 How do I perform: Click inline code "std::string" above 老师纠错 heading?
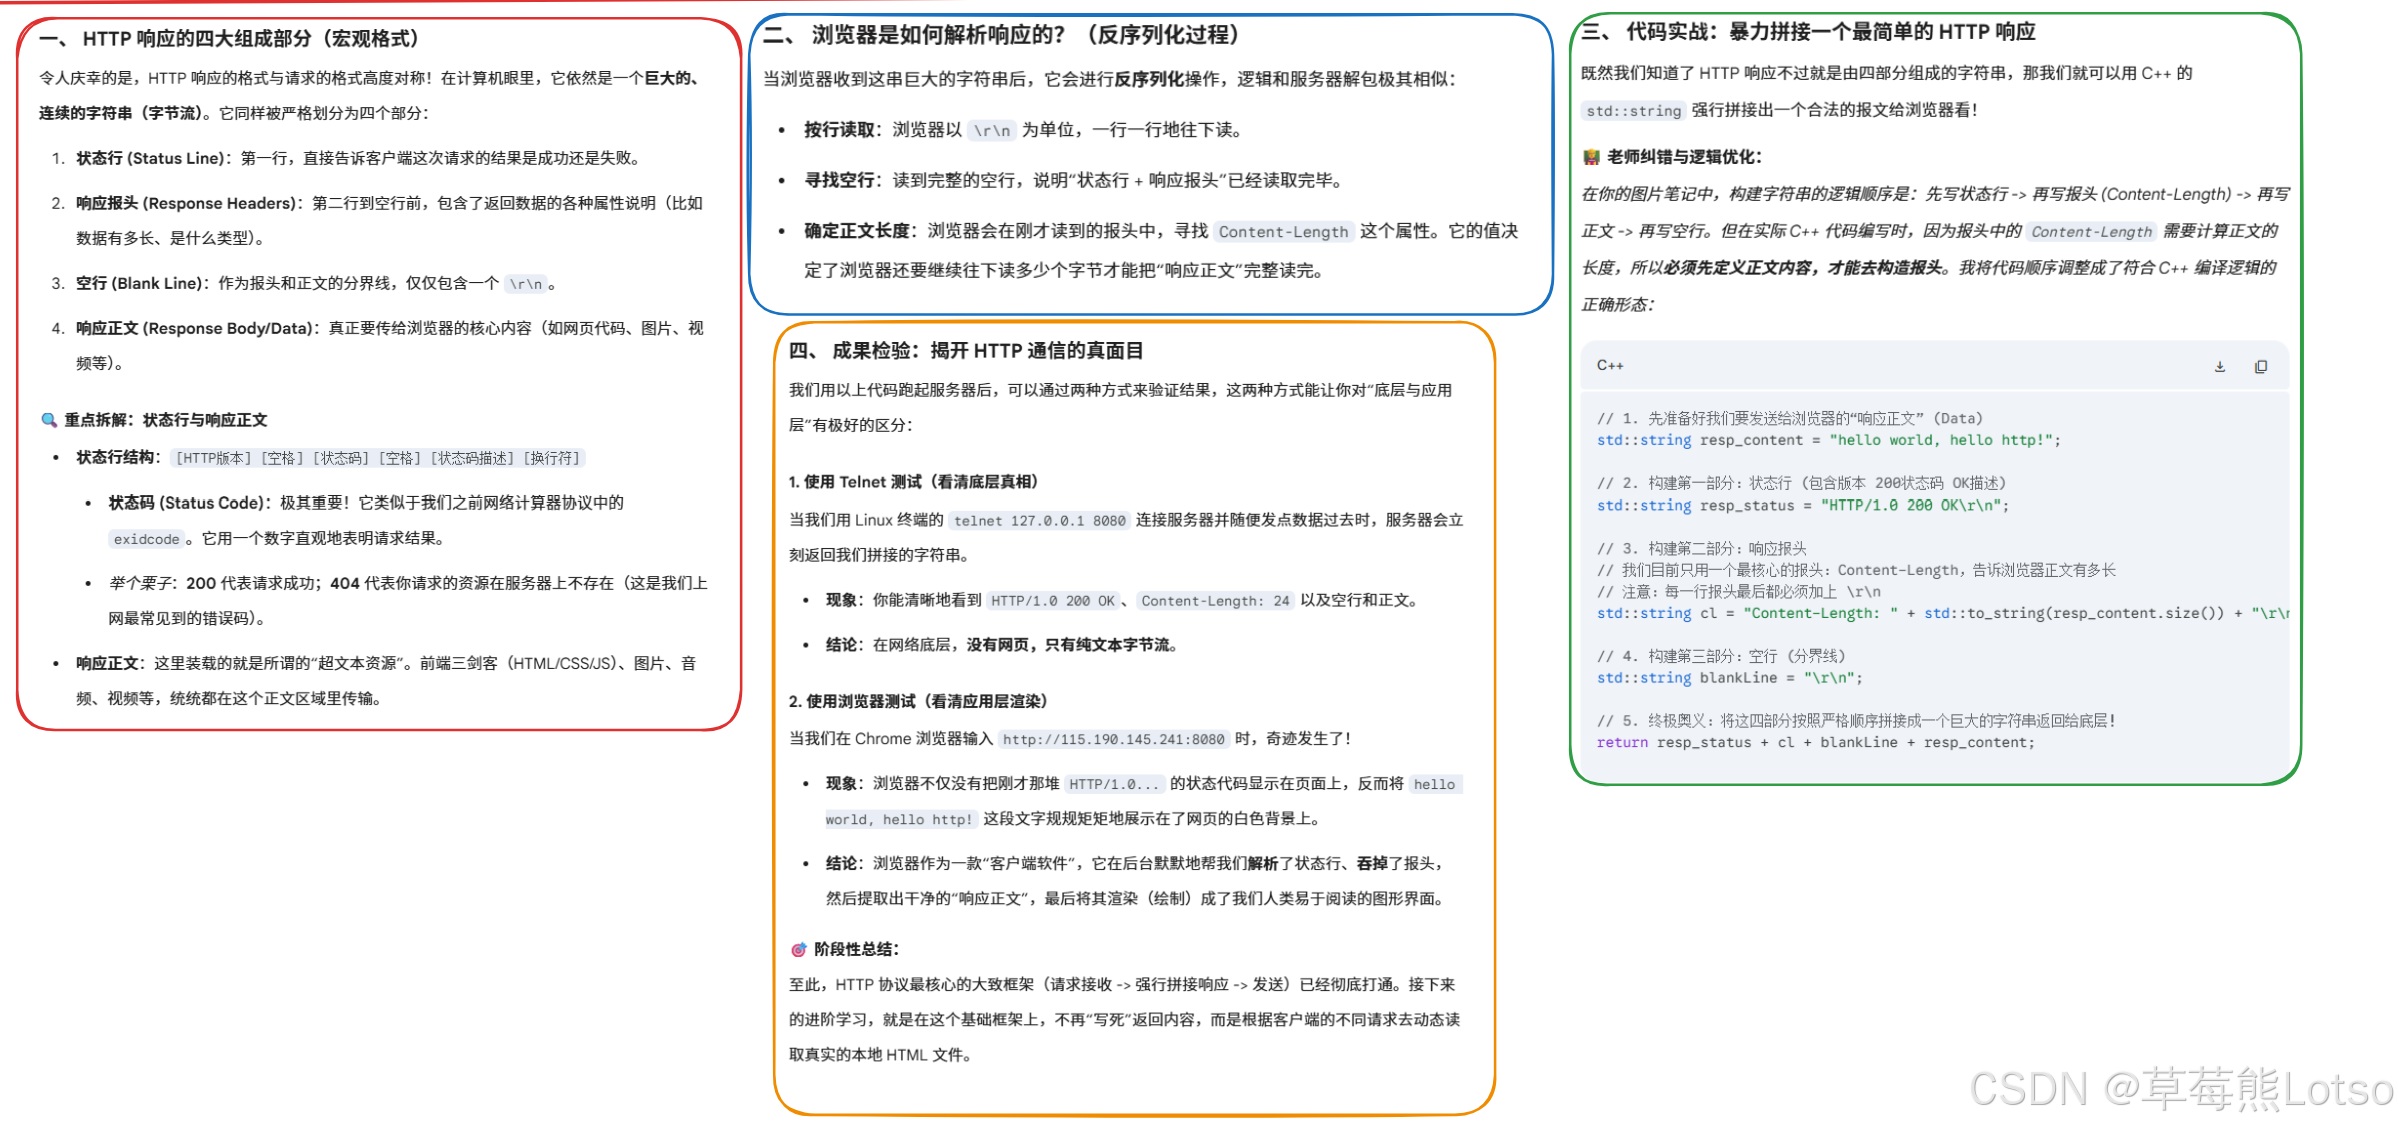1634,111
